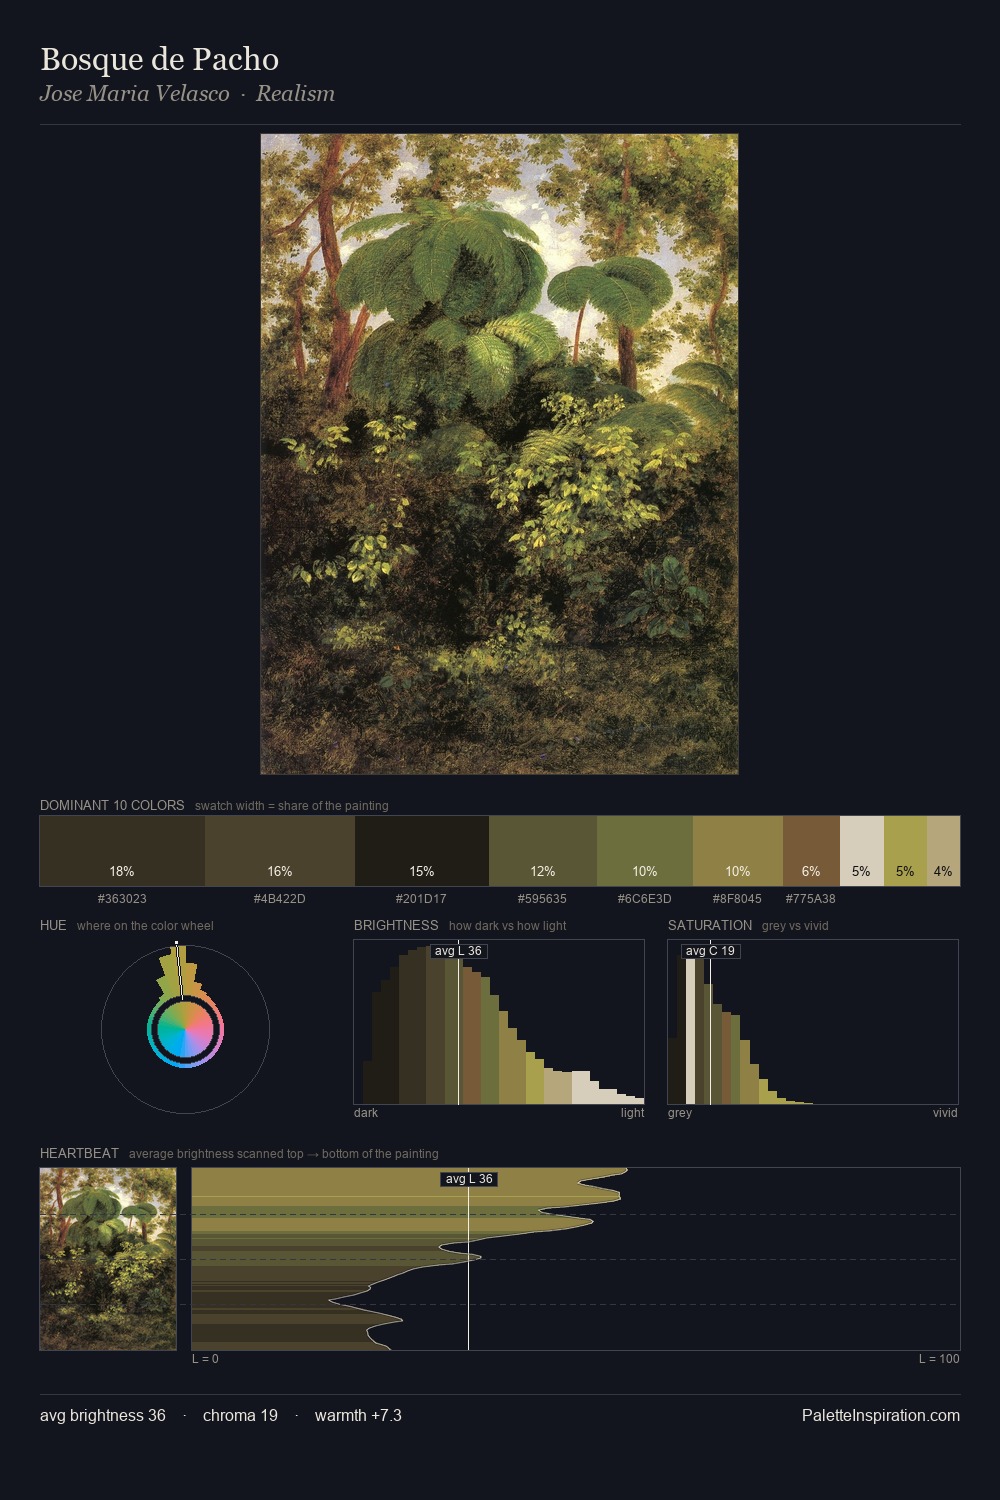Click the 'vivid' axis label under Saturation

[945, 1113]
